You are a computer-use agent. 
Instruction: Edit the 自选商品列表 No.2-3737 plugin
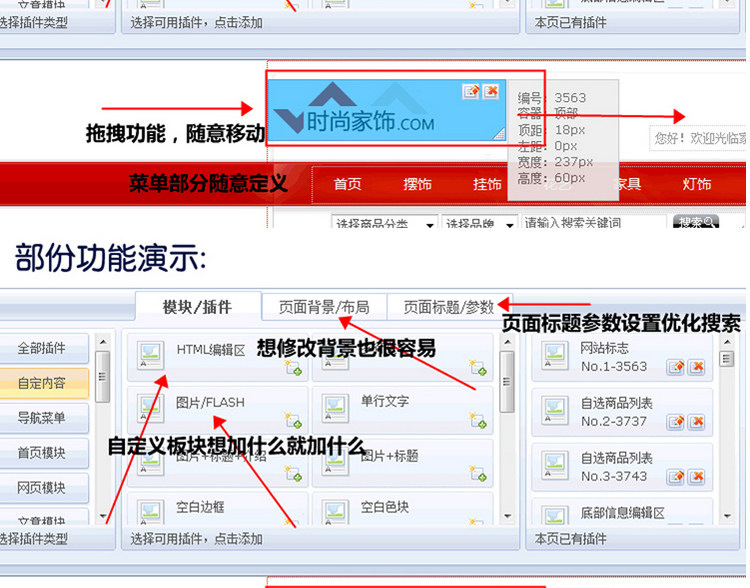pos(676,422)
